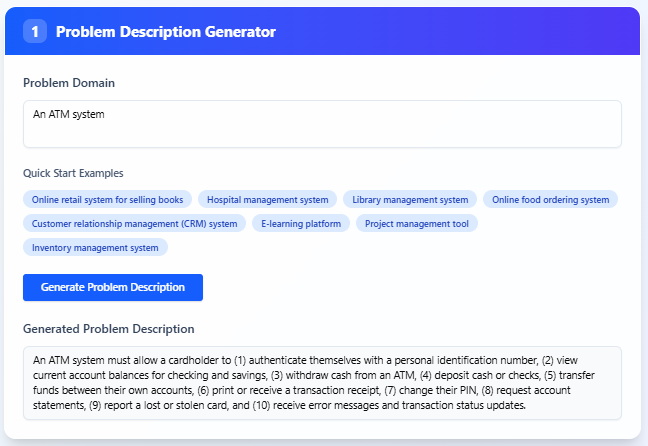Click the Generated Problem Description heading
Screen dimensions: 648x446
click(108, 329)
